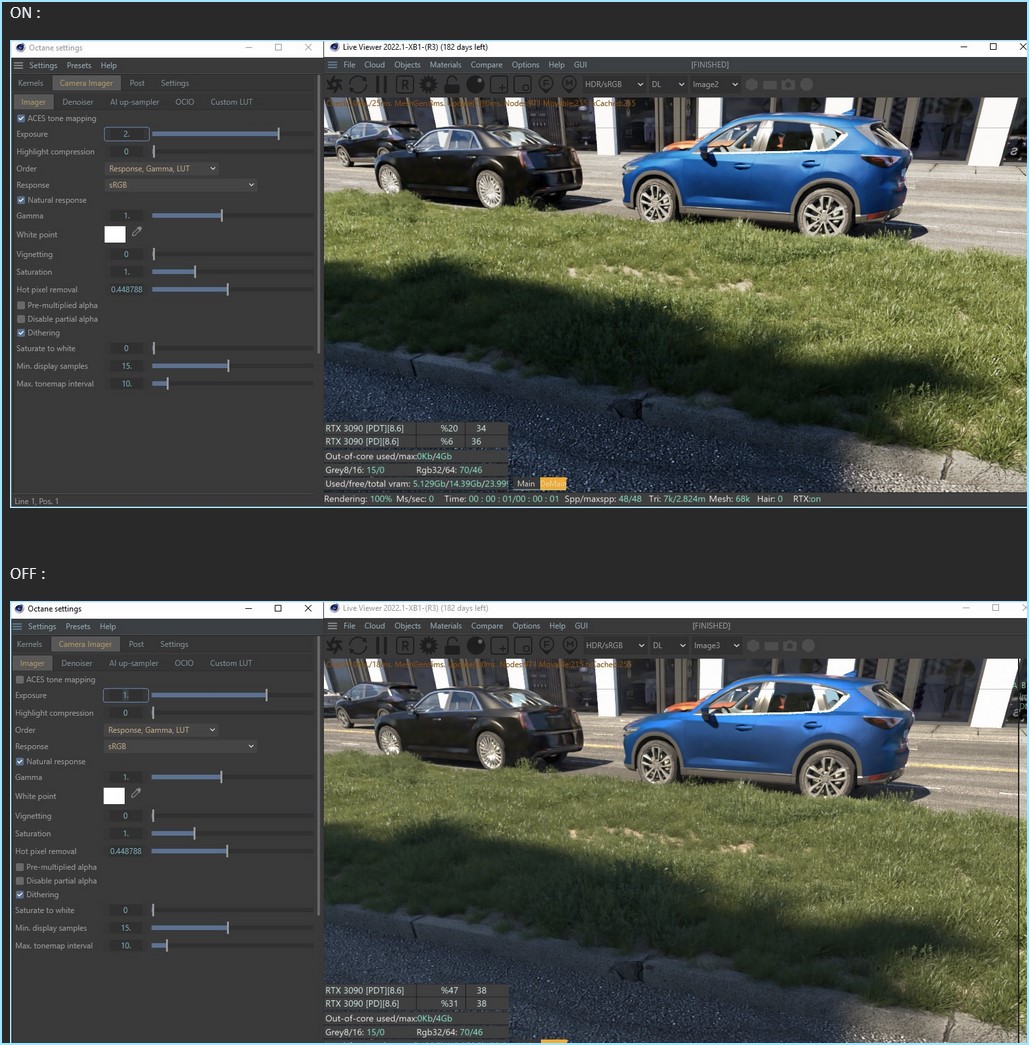Pause rendering in upper Live Viewer toolbar
Viewport: 1029px width, 1045px height.
point(381,85)
